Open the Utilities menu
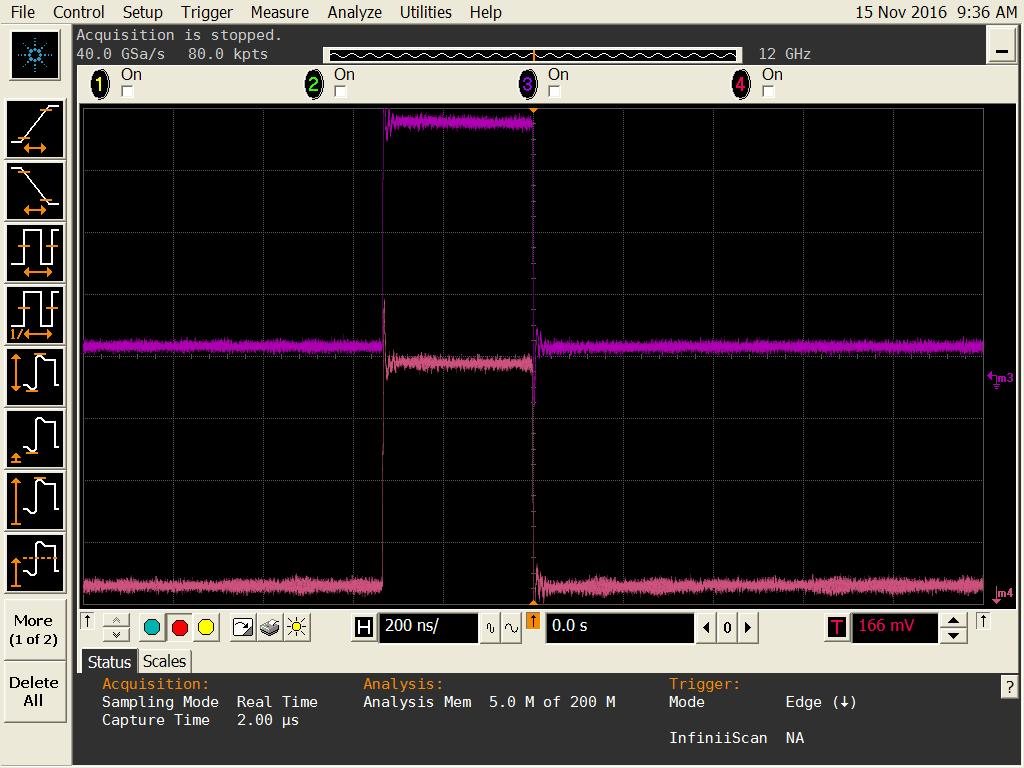1024x768 pixels. 425,12
